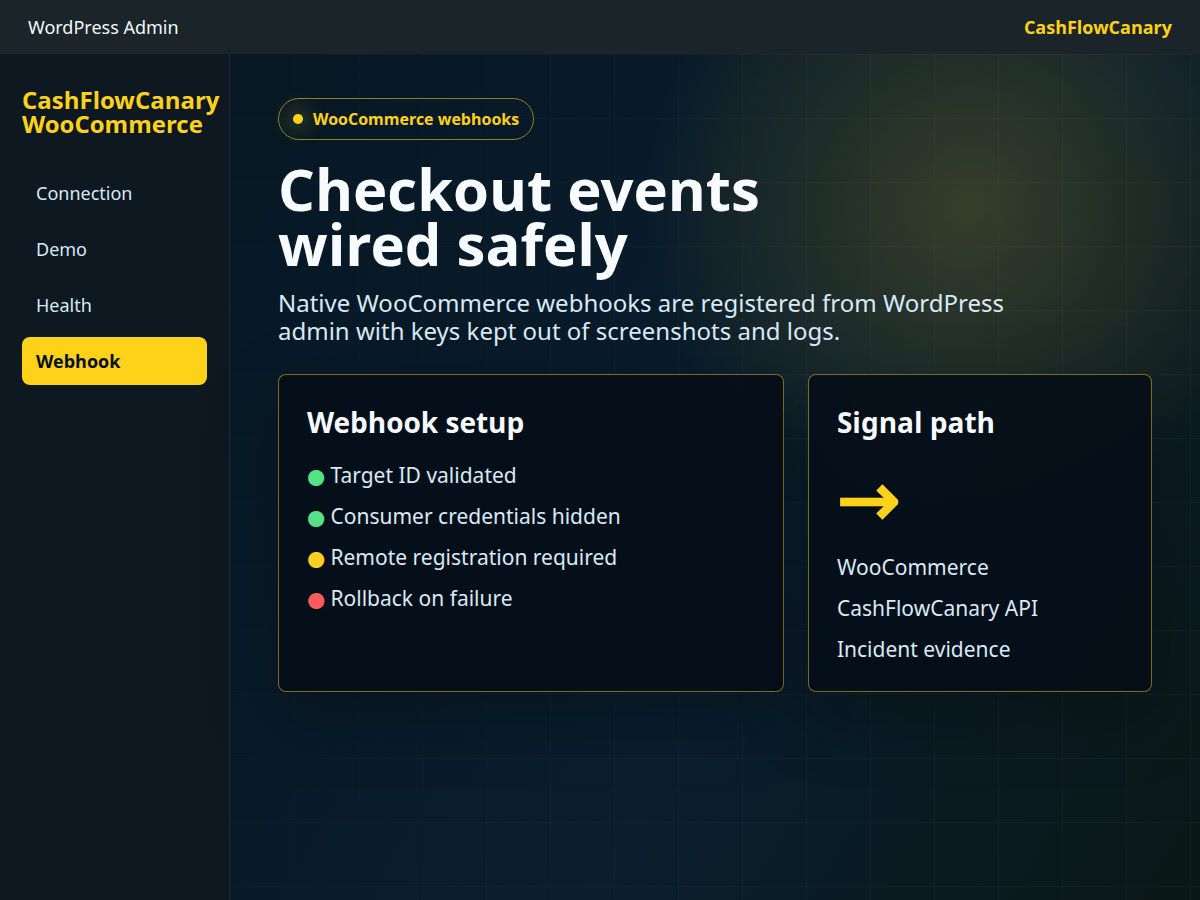This screenshot has height=900, width=1200.
Task: Click the Target ID validated text
Action: click(423, 476)
